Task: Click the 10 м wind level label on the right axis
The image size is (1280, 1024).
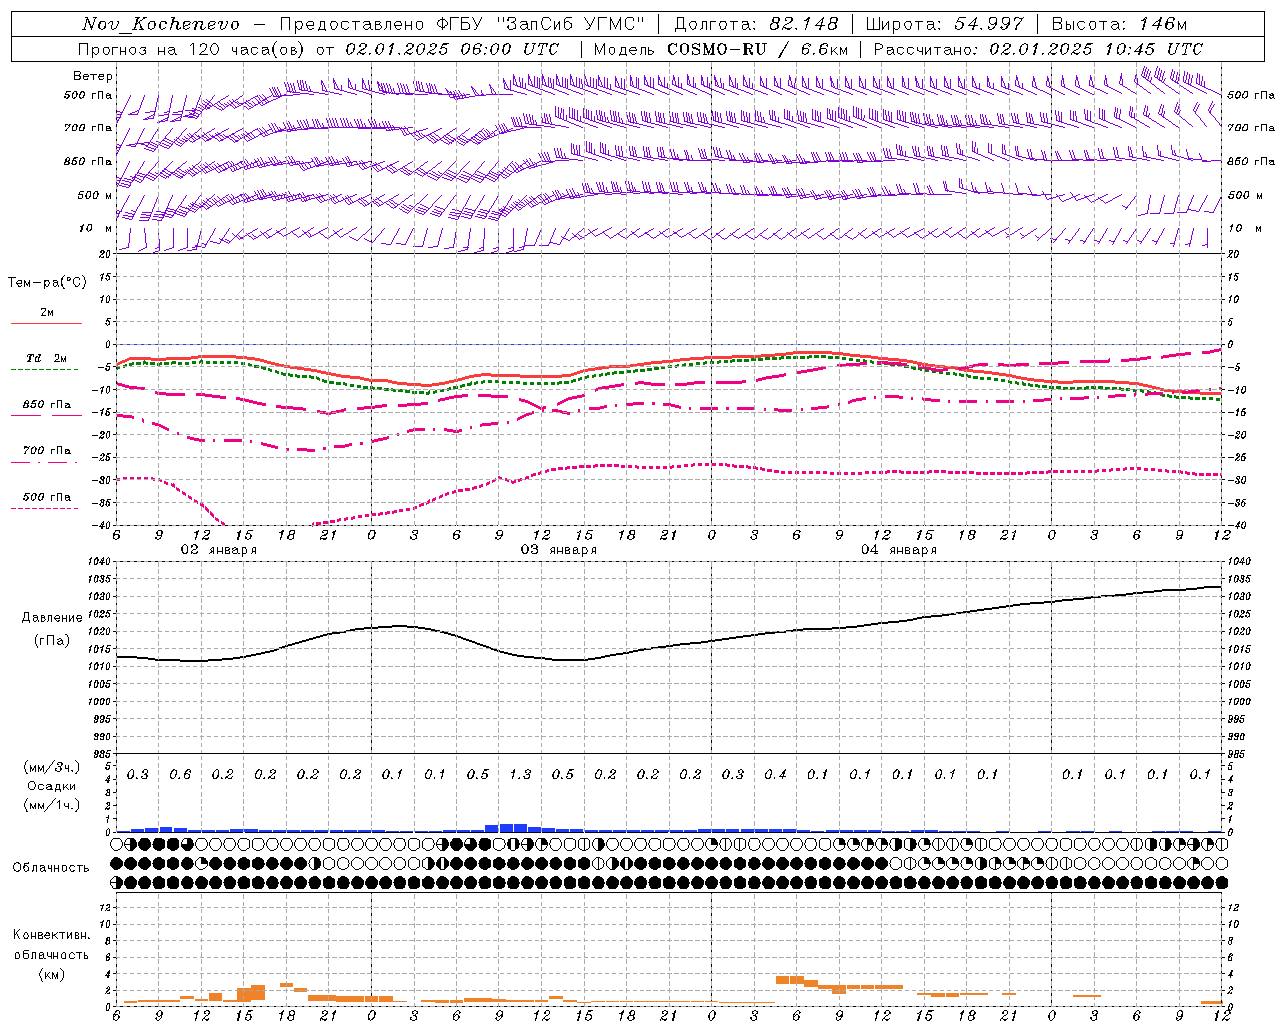Action: (1244, 229)
